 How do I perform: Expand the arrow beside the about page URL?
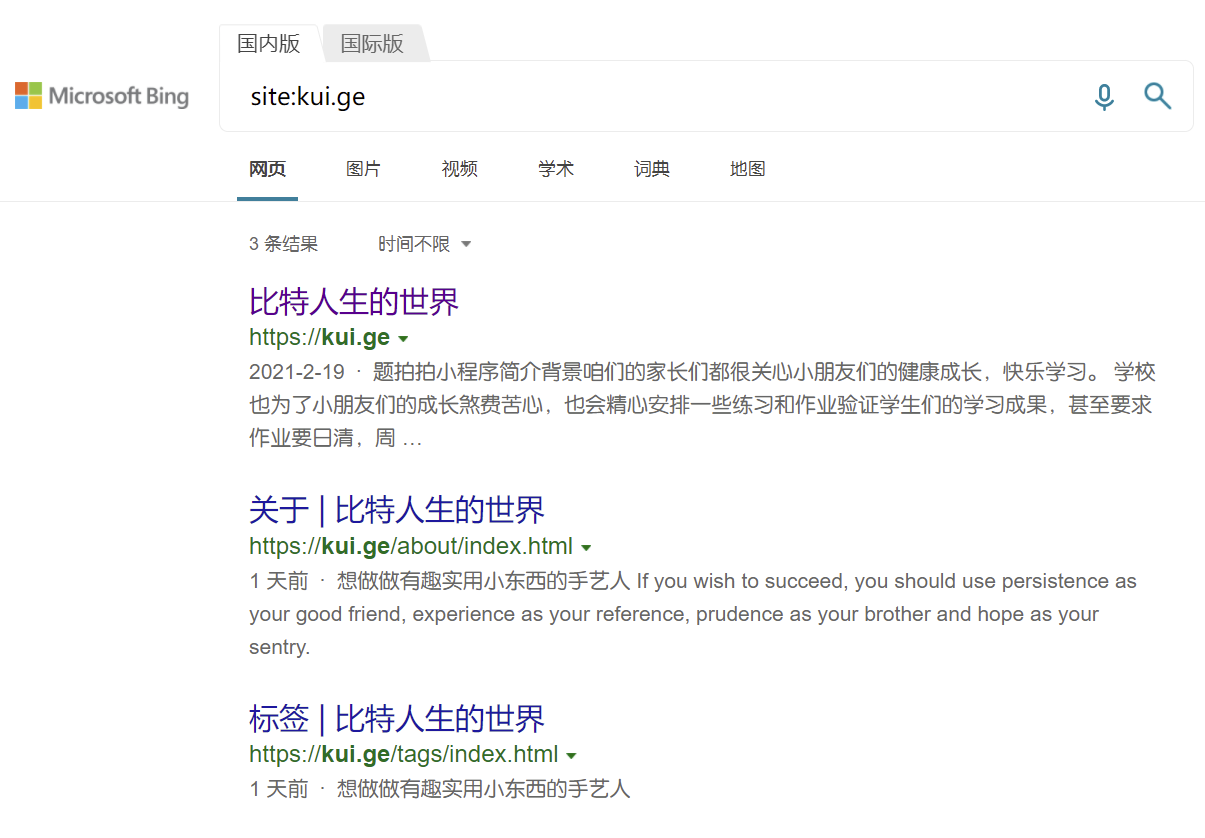click(x=587, y=547)
